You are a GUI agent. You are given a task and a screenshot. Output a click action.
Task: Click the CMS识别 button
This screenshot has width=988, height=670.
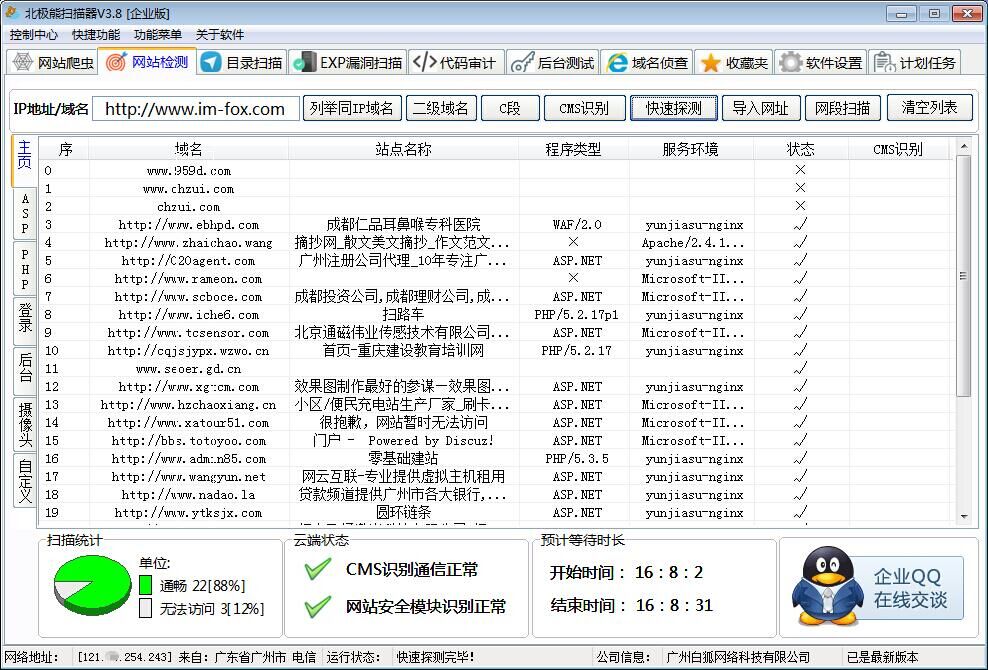point(584,108)
